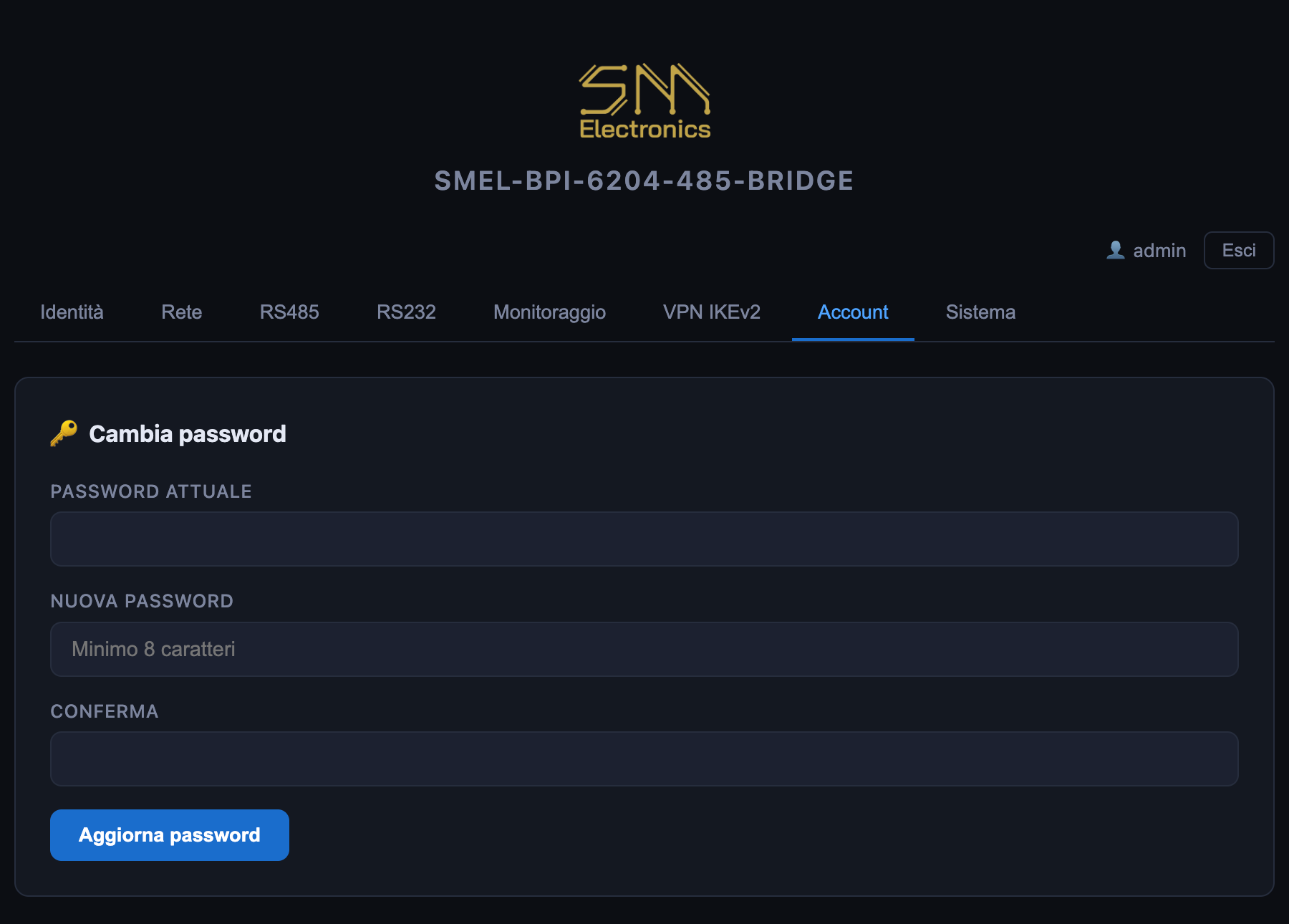Click the Cambia password heading text

tap(188, 434)
